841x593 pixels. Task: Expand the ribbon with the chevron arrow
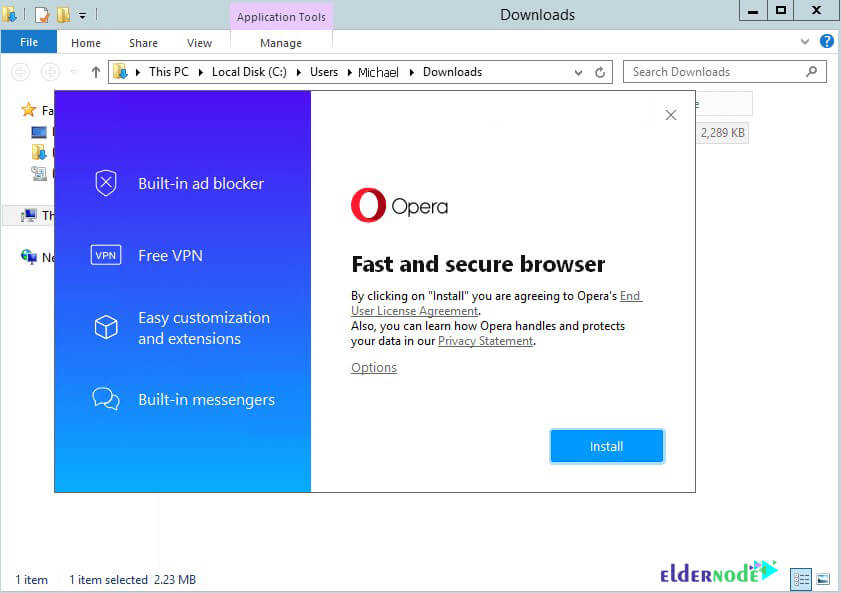(805, 41)
